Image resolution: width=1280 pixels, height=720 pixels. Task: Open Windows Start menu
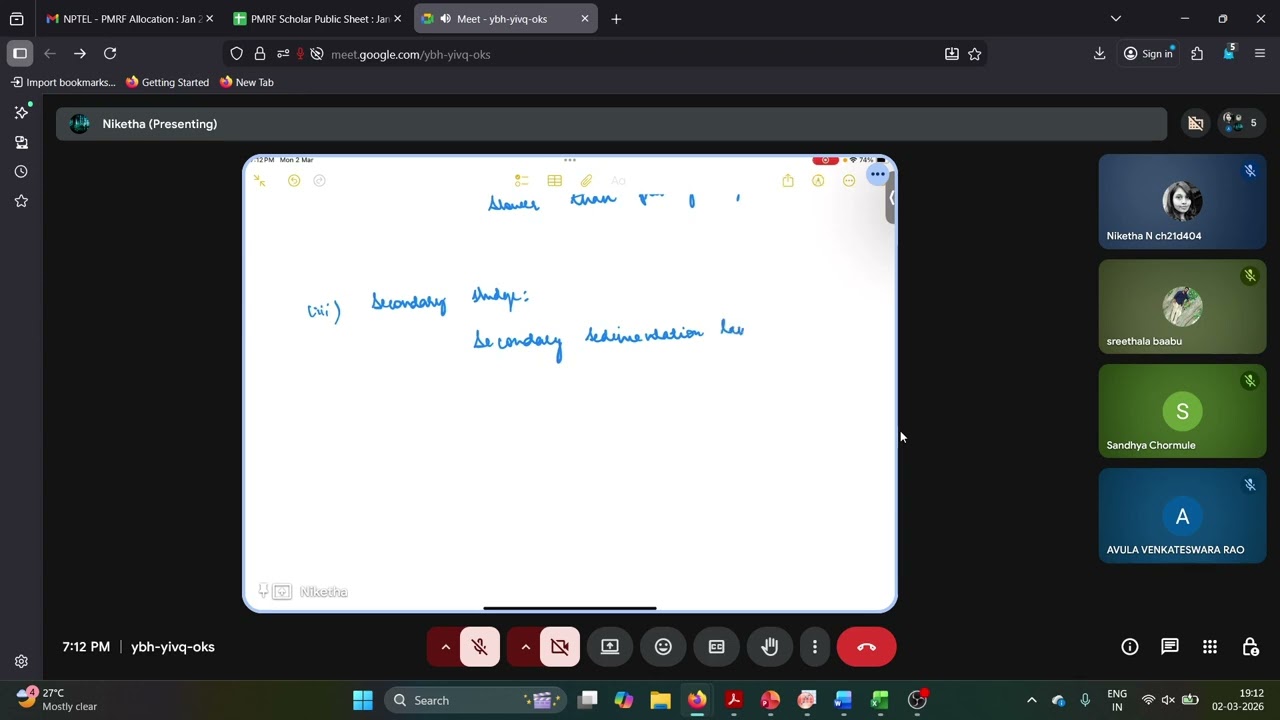pos(363,700)
